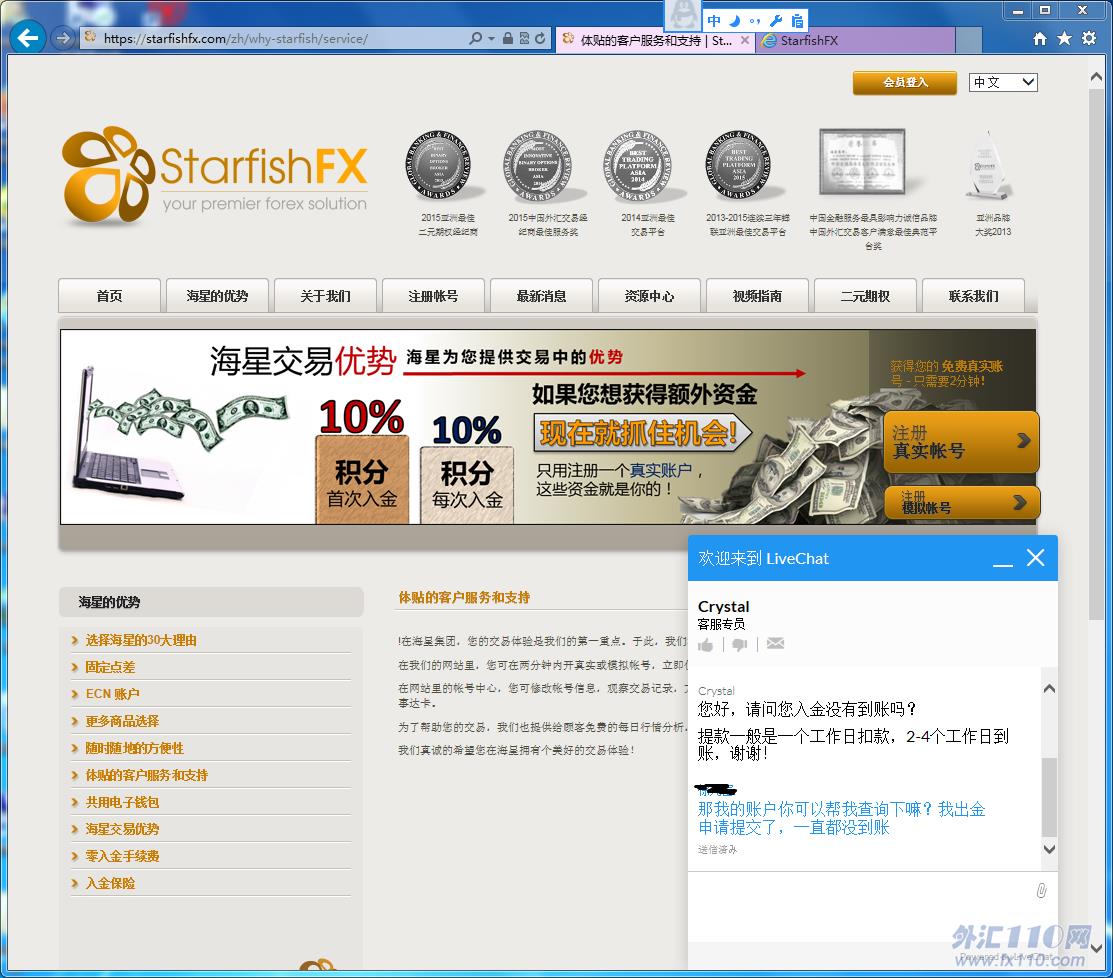Open 更多商品选择 sidebar link
The height and width of the screenshot is (978, 1113).
122,721
